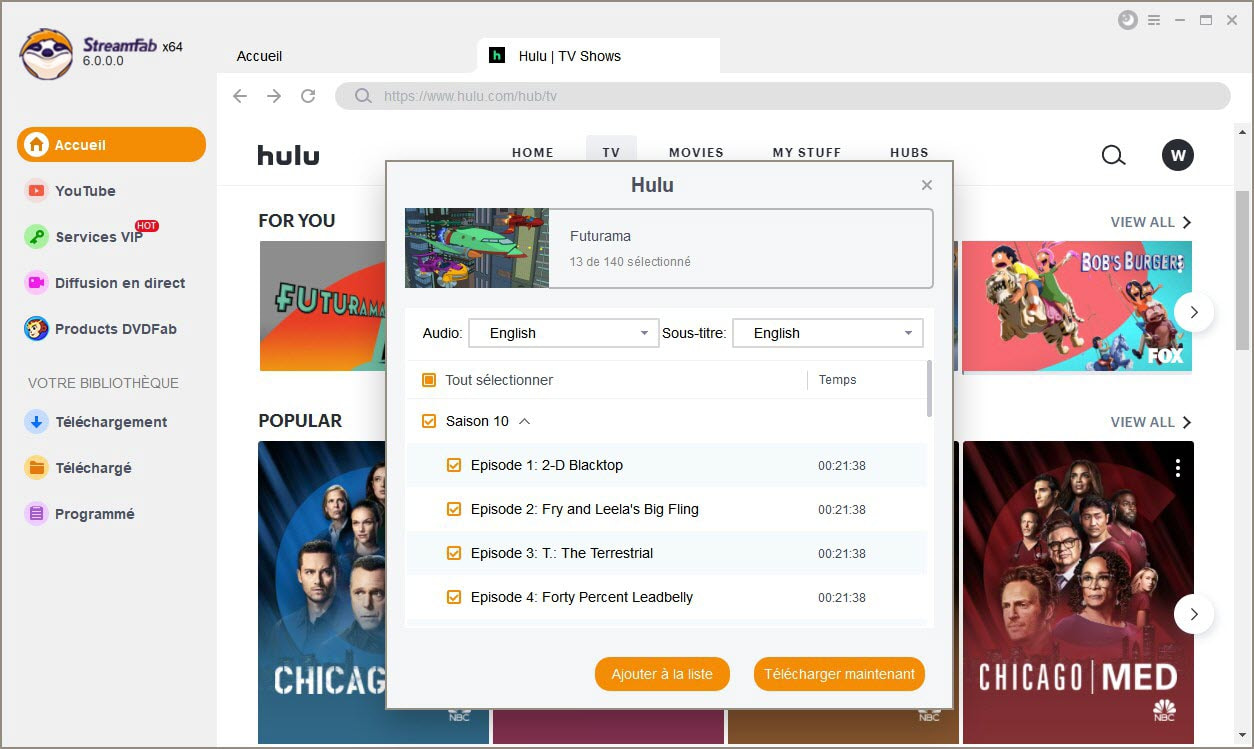Click the StreamFab sloth logo
Image resolution: width=1254 pixels, height=749 pixels.
(45, 54)
